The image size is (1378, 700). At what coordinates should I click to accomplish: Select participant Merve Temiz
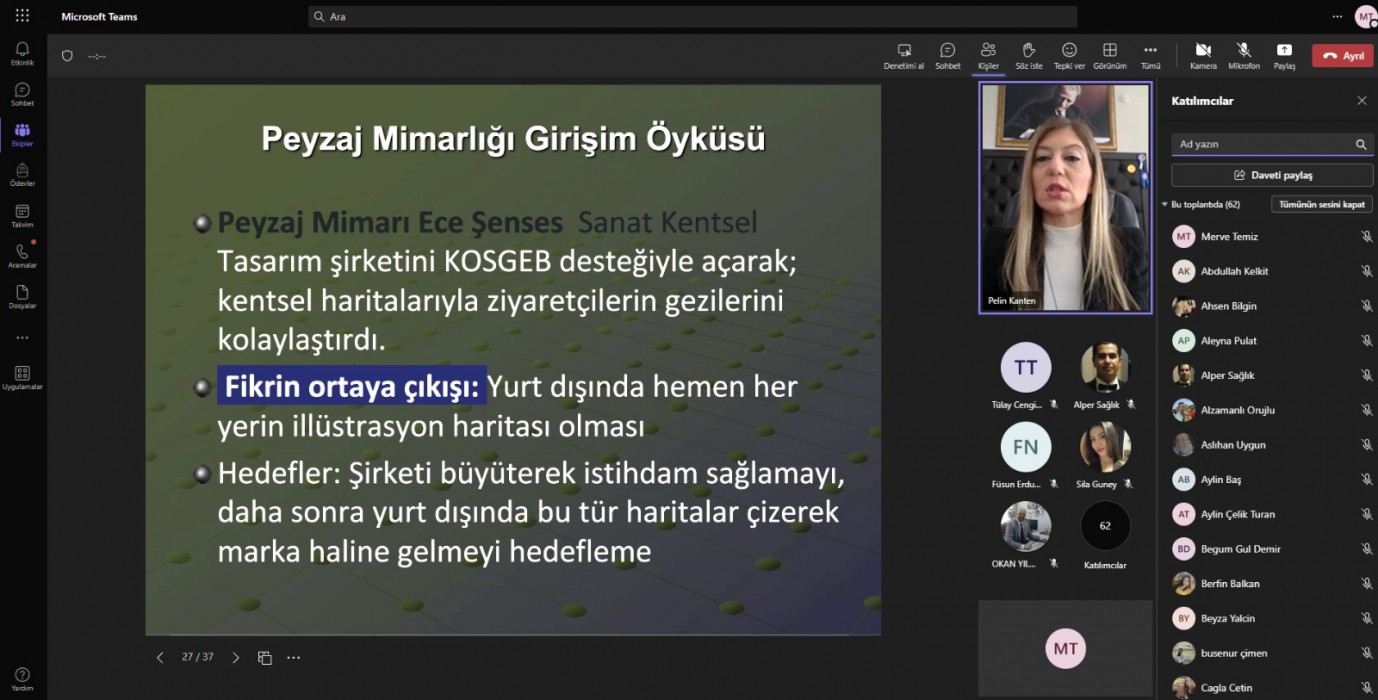(1272, 237)
